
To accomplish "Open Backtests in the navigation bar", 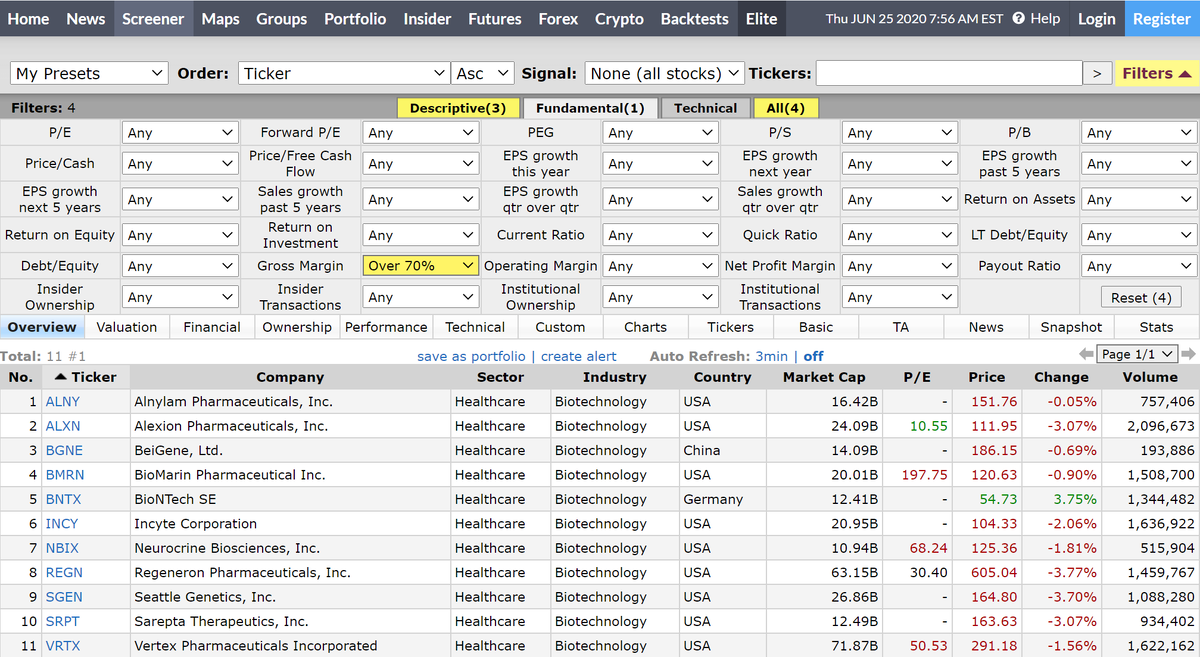I will pos(695,19).
